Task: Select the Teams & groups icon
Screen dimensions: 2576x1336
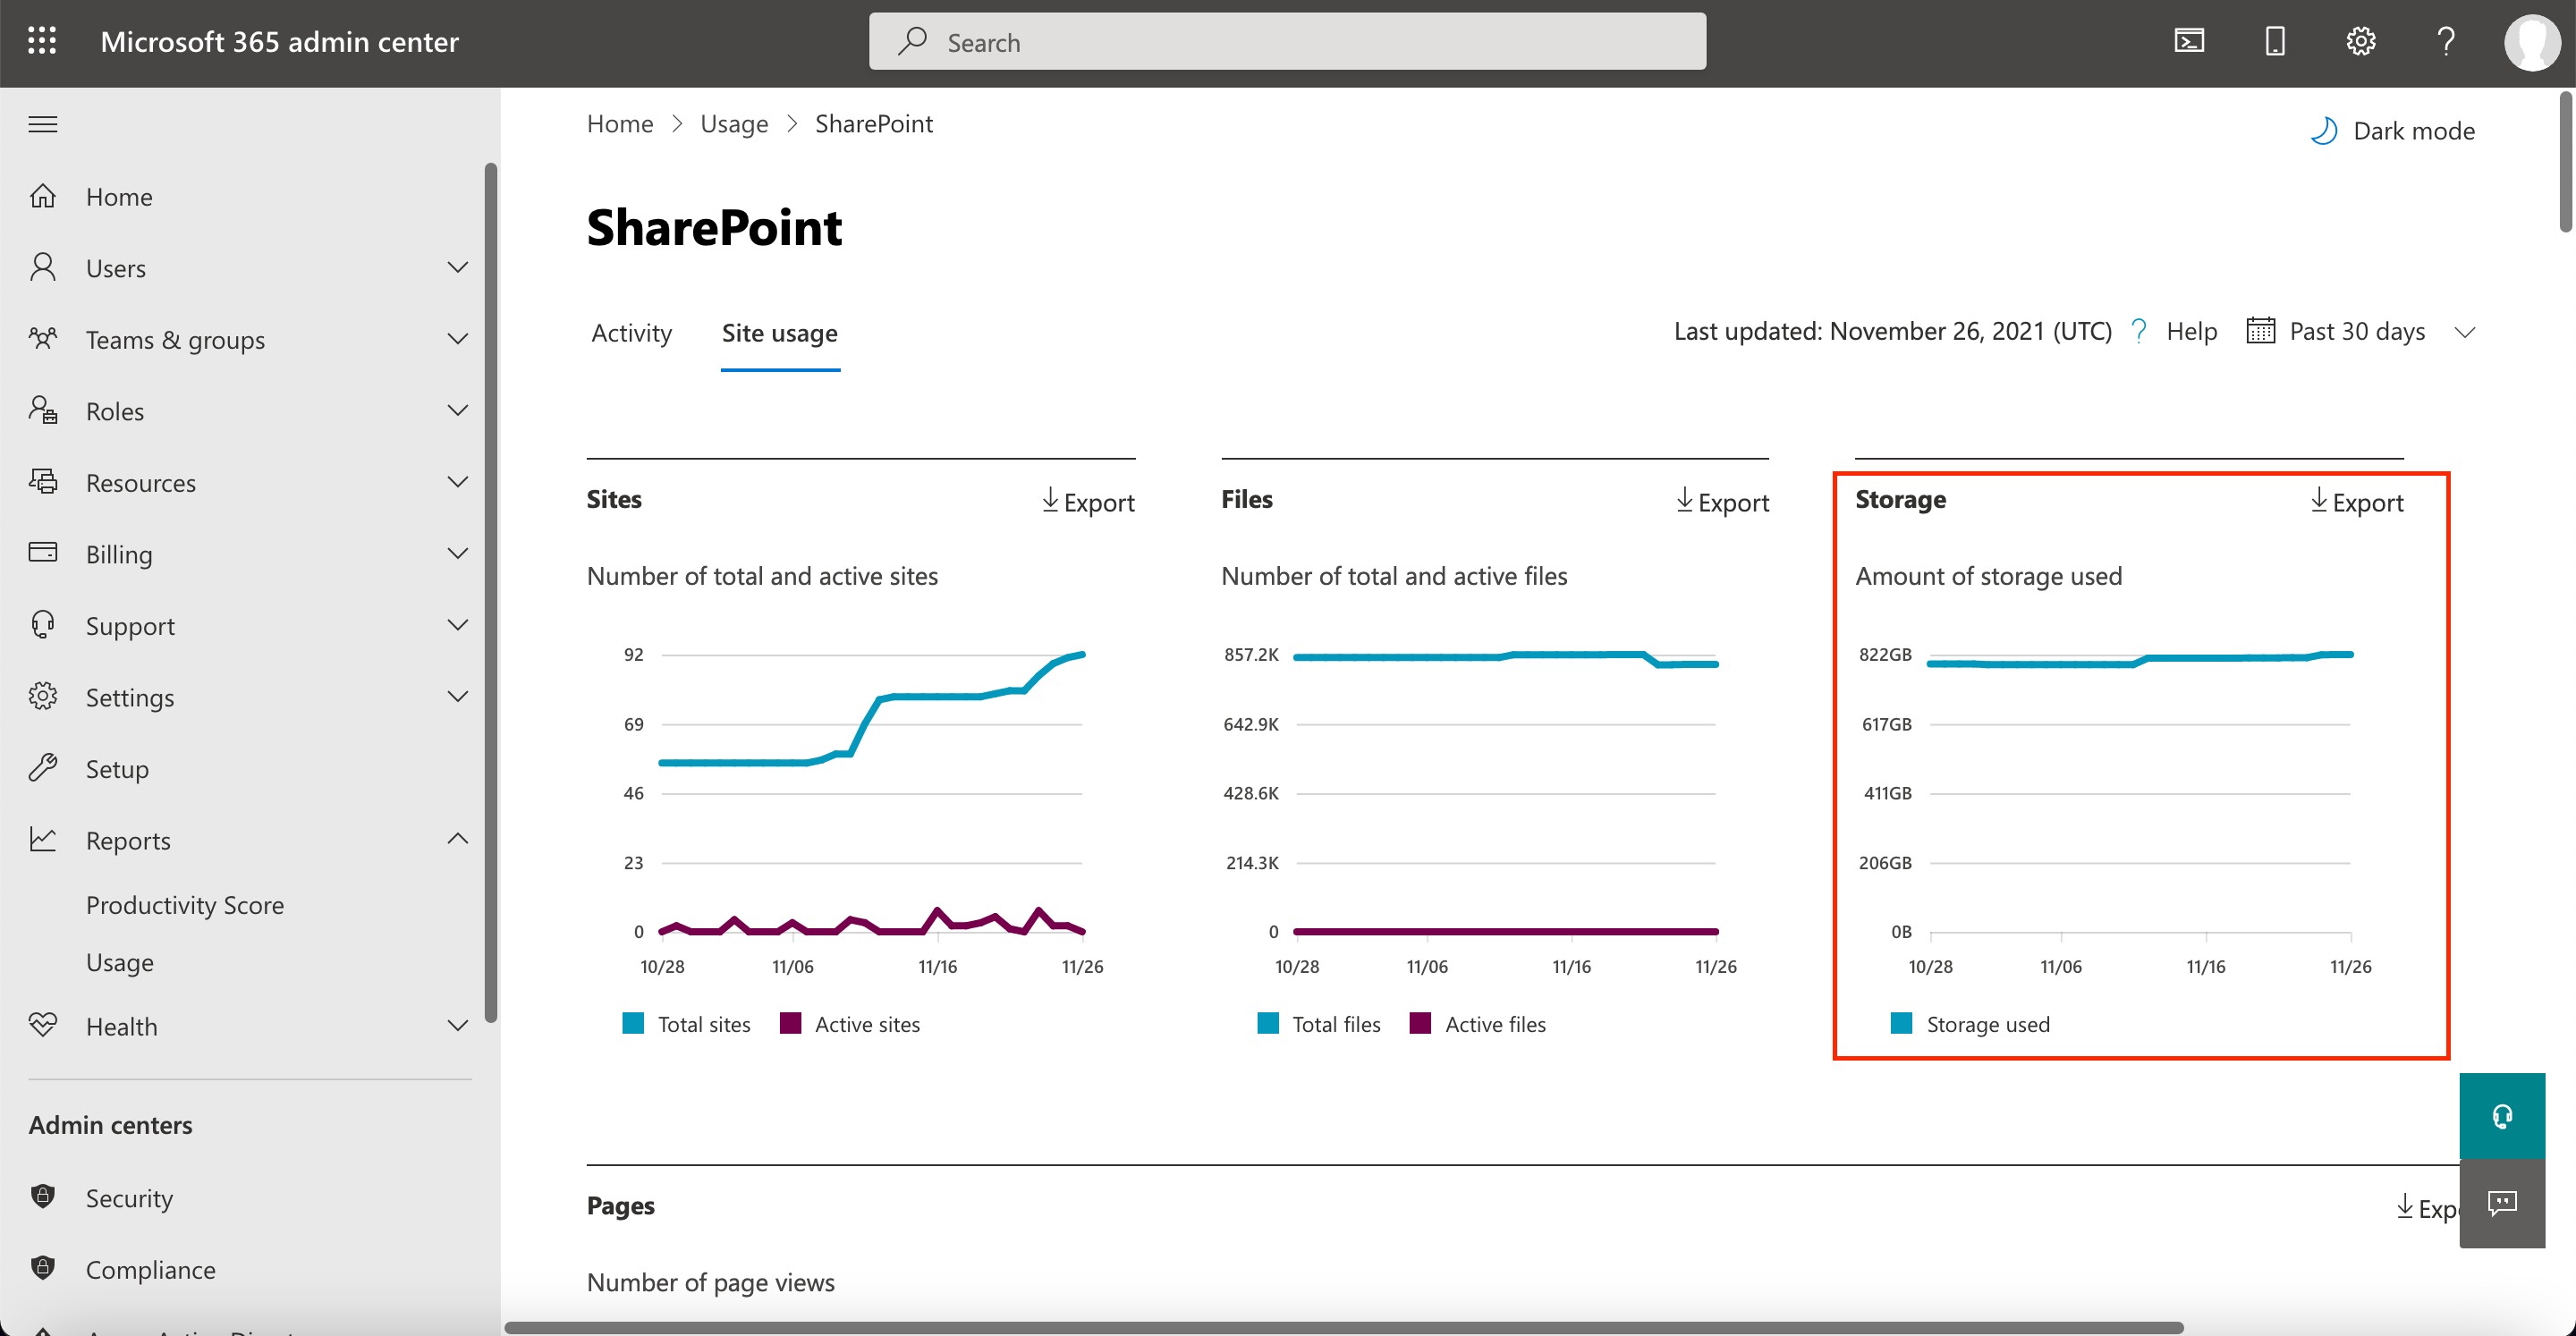Action: [x=44, y=339]
